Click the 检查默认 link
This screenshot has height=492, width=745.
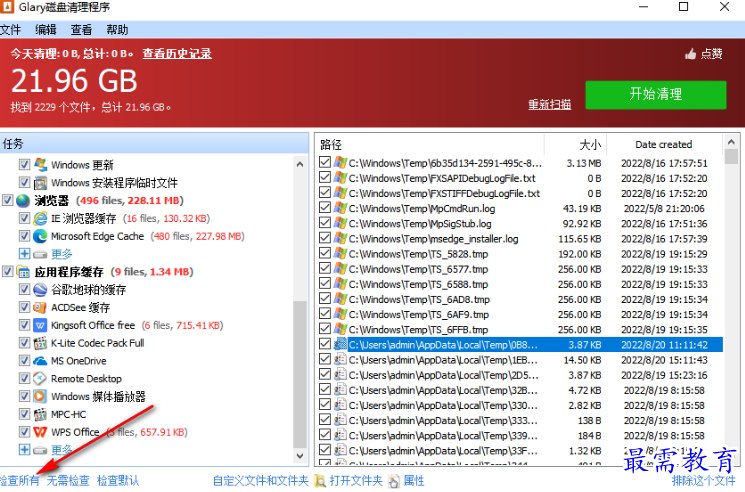click(x=118, y=481)
